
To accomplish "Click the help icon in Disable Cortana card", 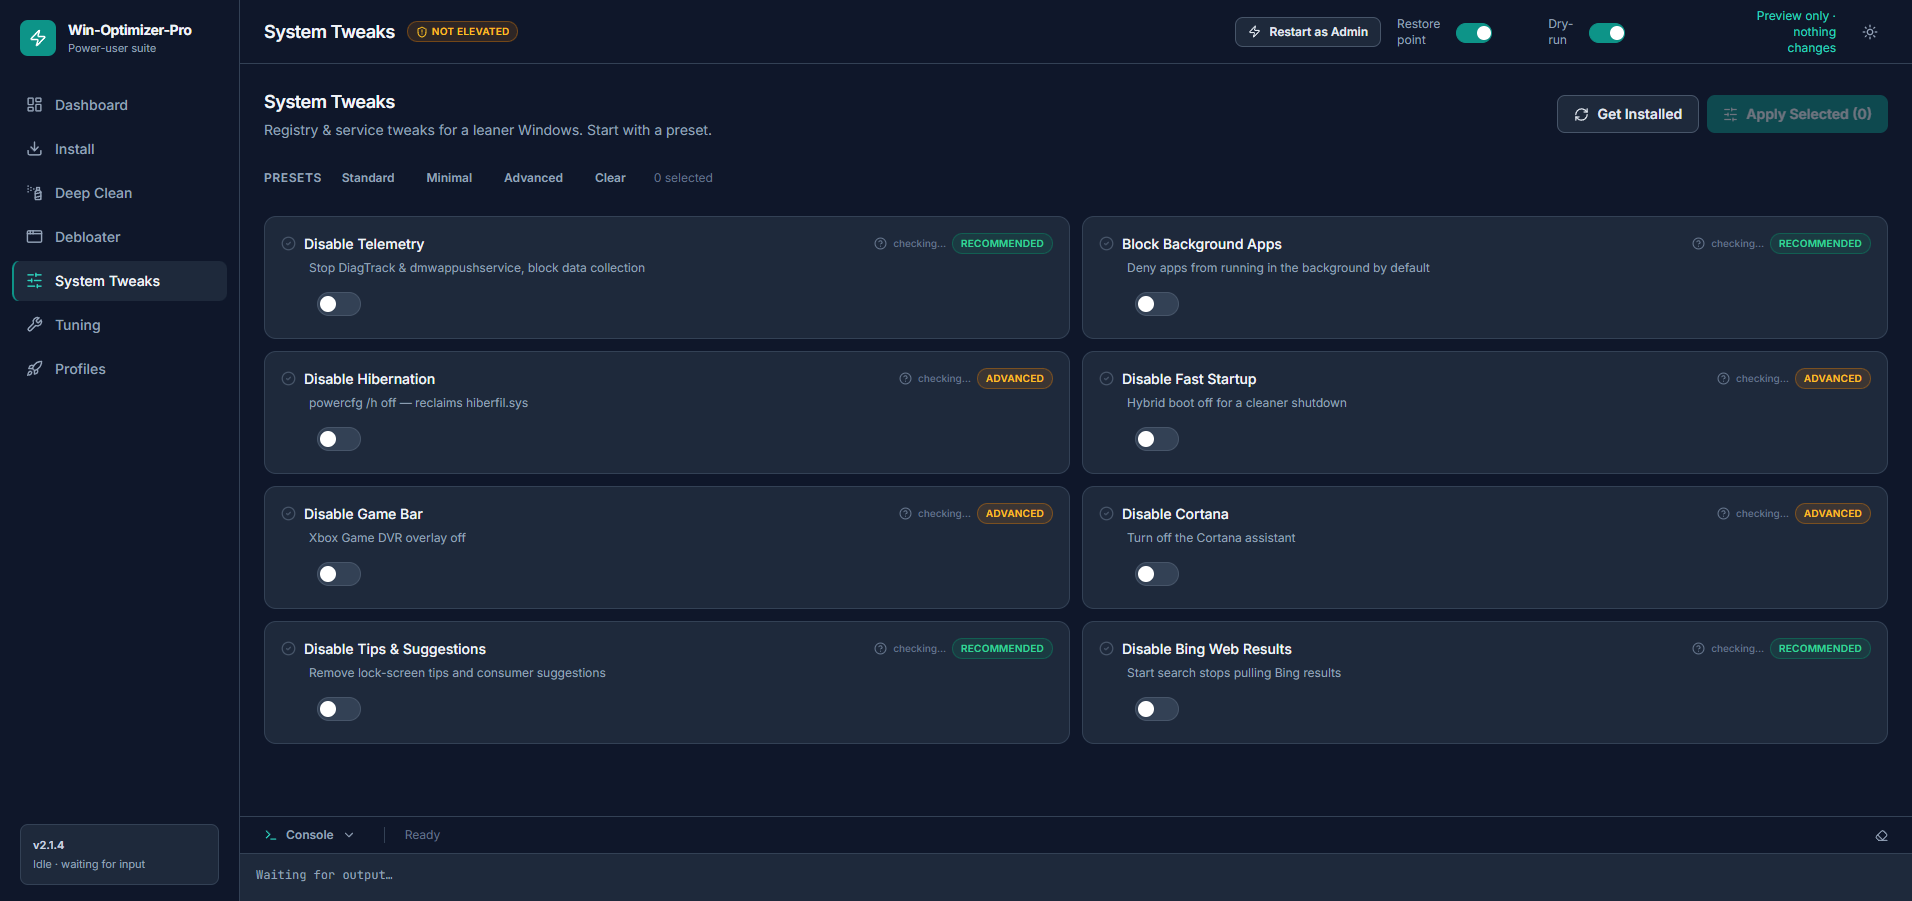I will [1723, 514].
